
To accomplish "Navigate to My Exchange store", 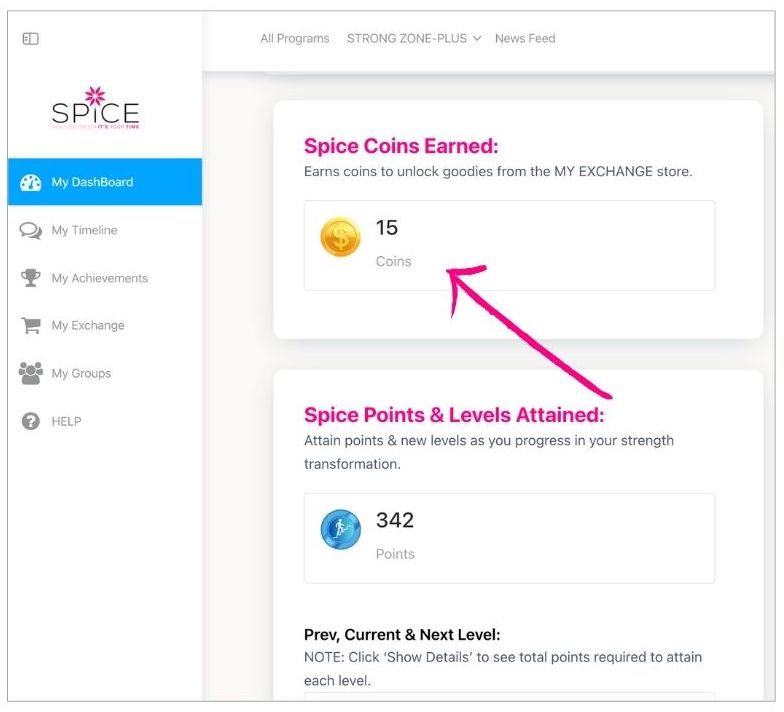I will click(88, 326).
